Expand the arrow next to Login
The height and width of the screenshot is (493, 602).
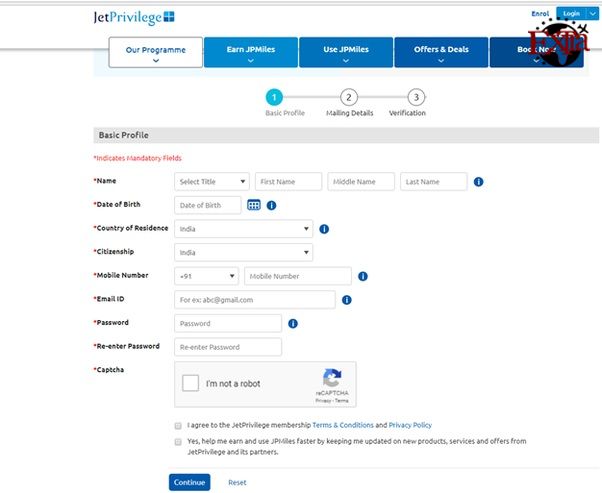tap(592, 13)
